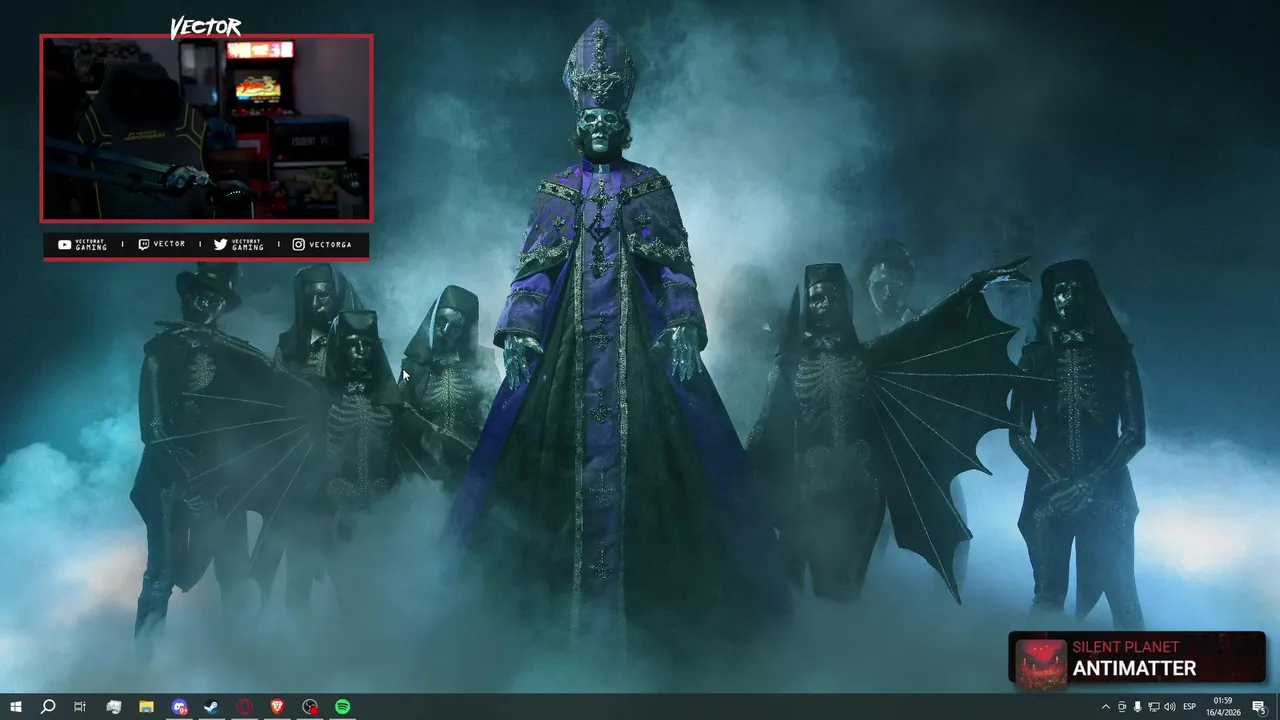
Task: Show hidden system tray icons
Action: click(1105, 707)
